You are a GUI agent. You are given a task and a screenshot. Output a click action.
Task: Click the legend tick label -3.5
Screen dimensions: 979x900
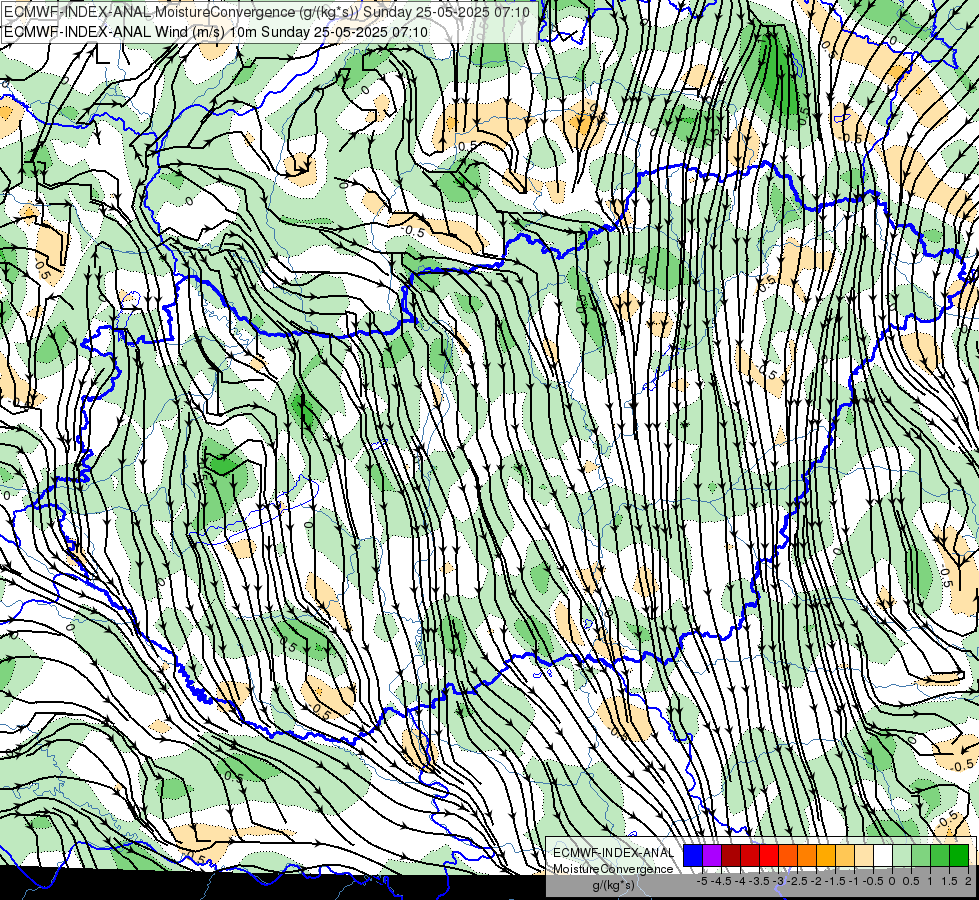click(x=759, y=881)
